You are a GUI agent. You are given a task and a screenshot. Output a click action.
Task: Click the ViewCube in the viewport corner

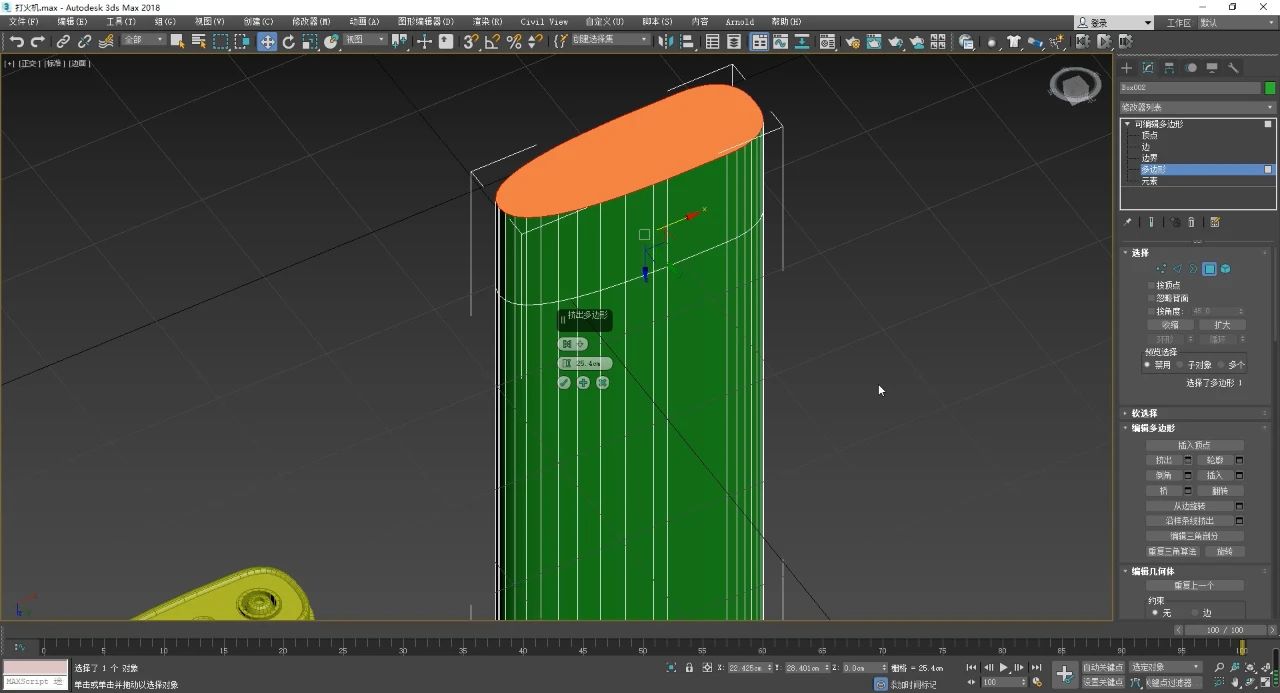click(x=1074, y=88)
